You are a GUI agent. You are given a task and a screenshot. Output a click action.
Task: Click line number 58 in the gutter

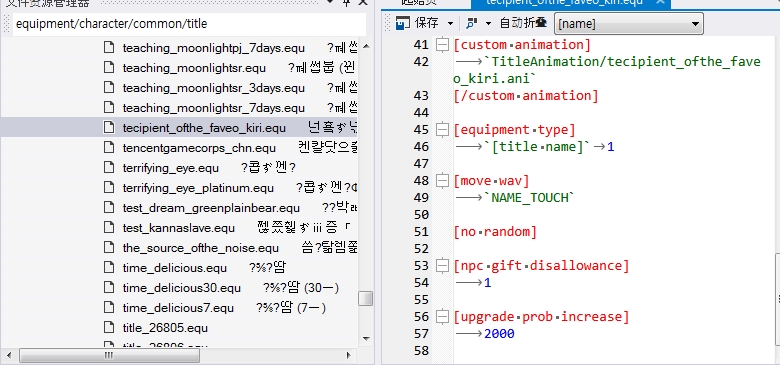421,351
